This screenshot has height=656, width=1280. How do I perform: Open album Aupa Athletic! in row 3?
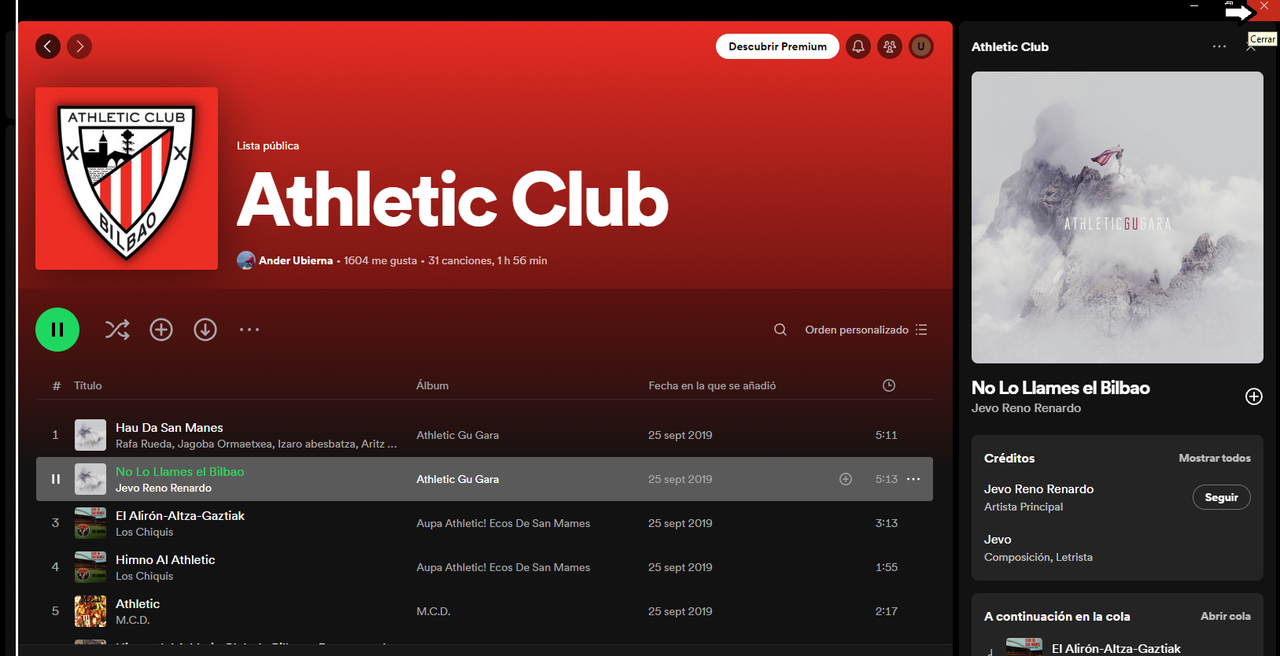[x=503, y=523]
